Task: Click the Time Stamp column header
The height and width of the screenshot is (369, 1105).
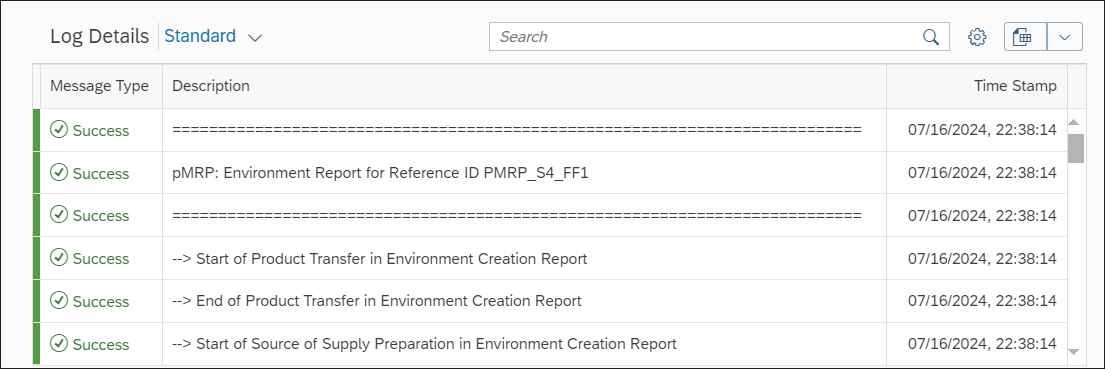Action: tap(977, 86)
